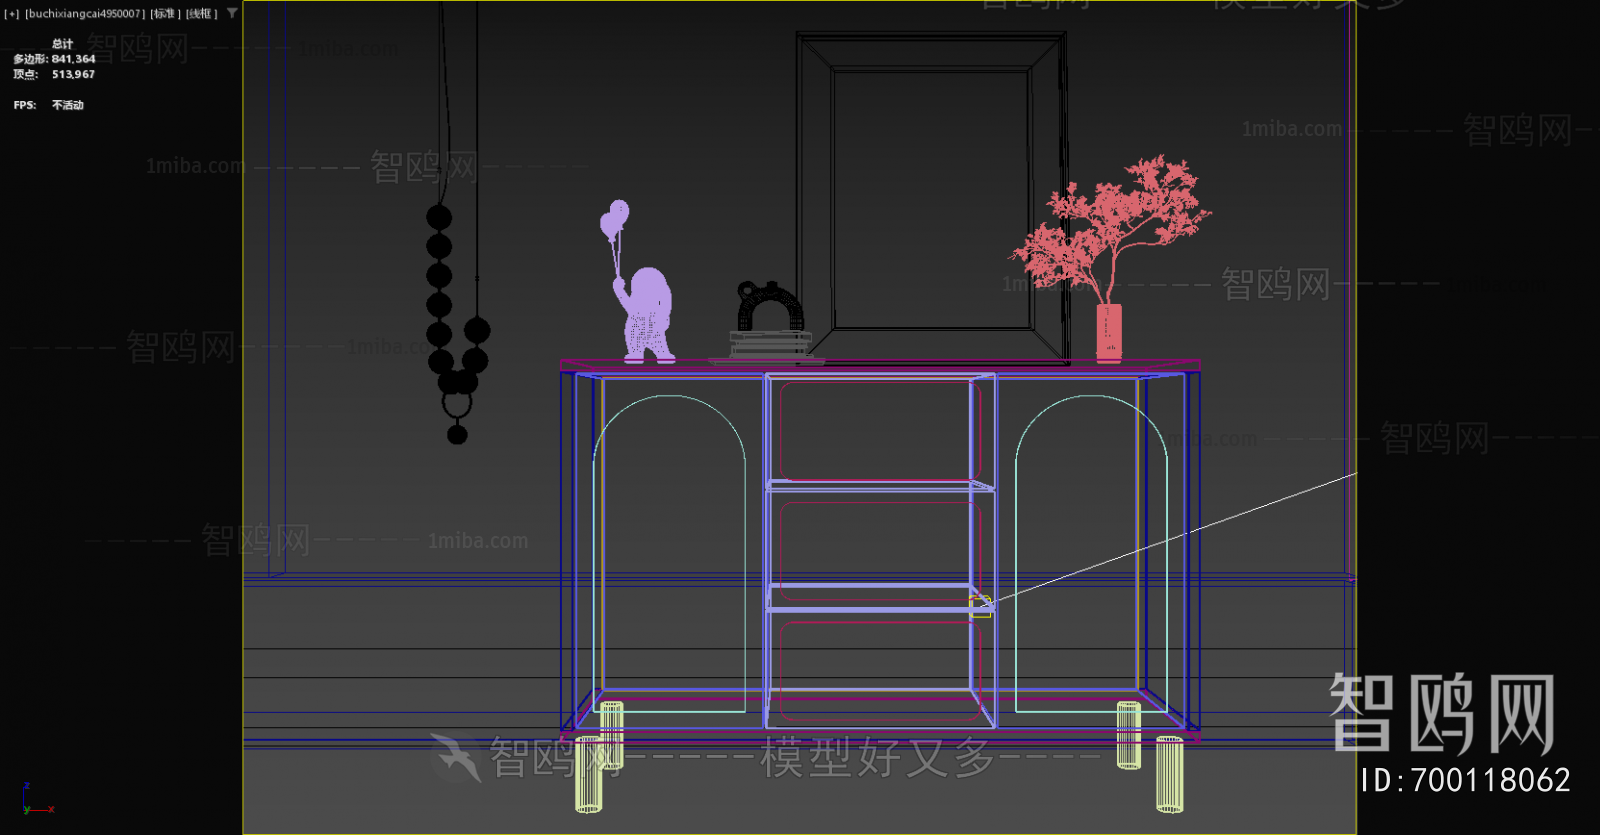The height and width of the screenshot is (835, 1600).
Task: Click the ring at the pendant lamp bottom
Action: point(457,405)
